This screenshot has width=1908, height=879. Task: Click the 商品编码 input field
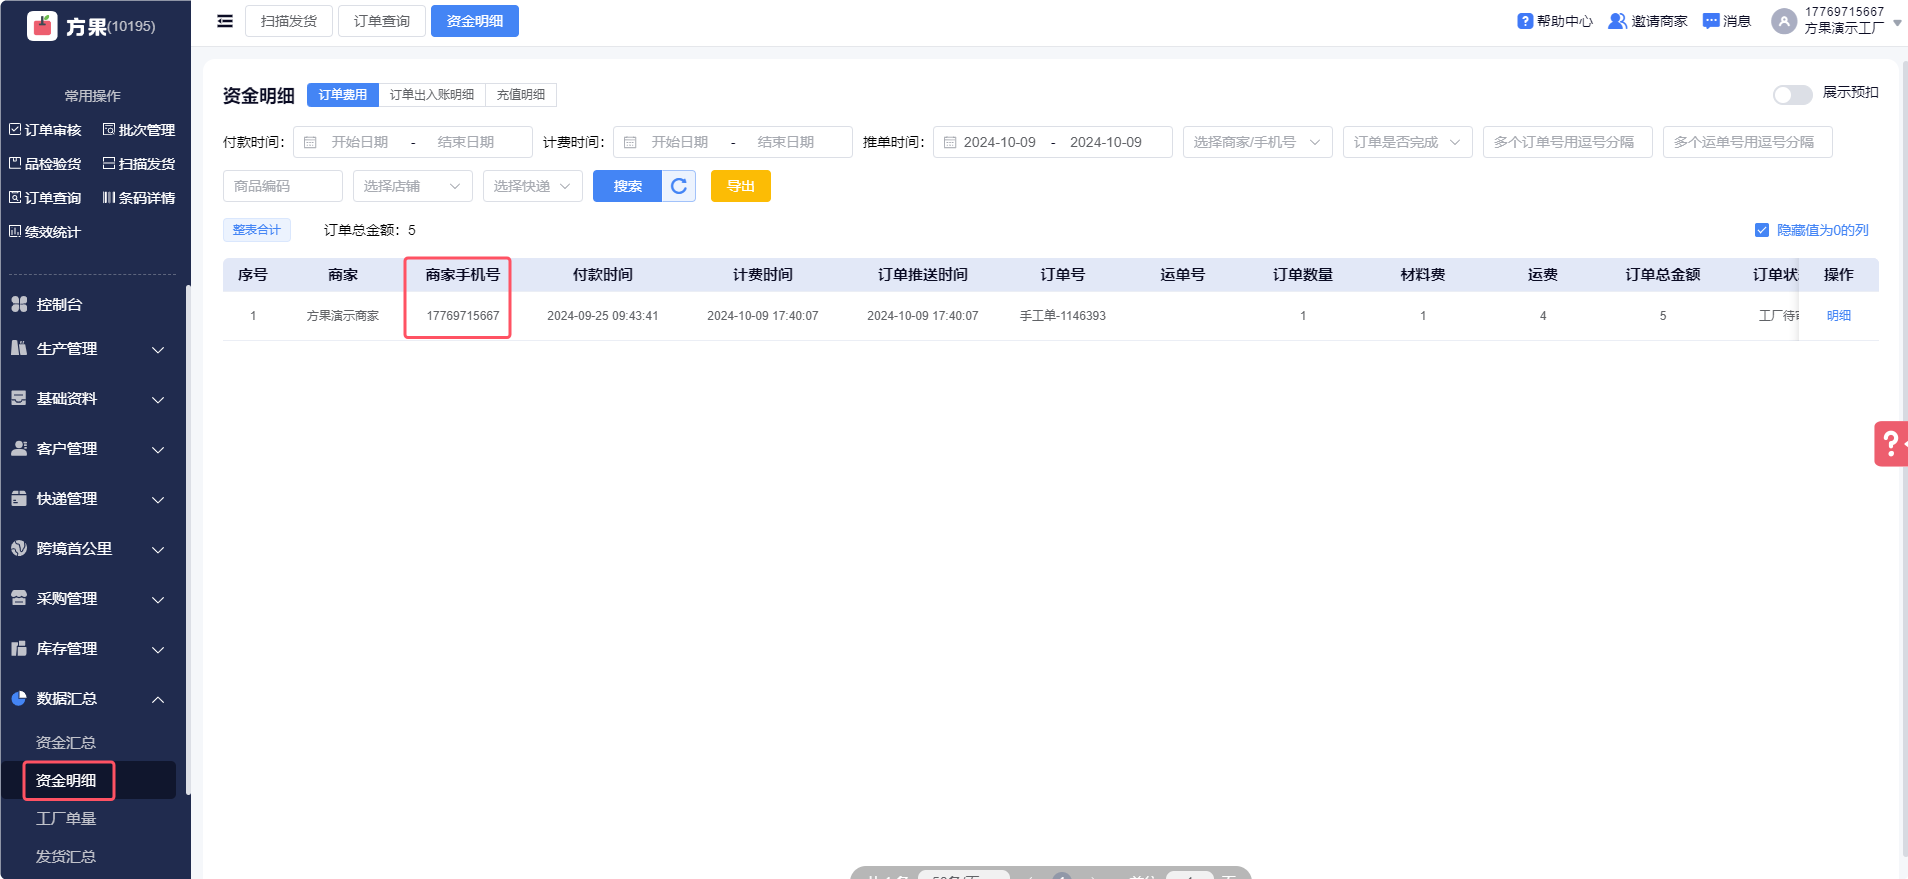coord(282,186)
